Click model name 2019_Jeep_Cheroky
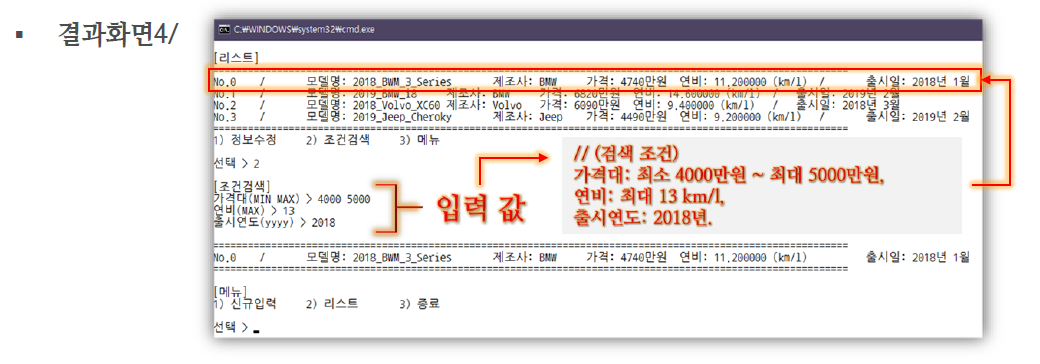Screen dimensions: 1040x364 (x=402, y=117)
